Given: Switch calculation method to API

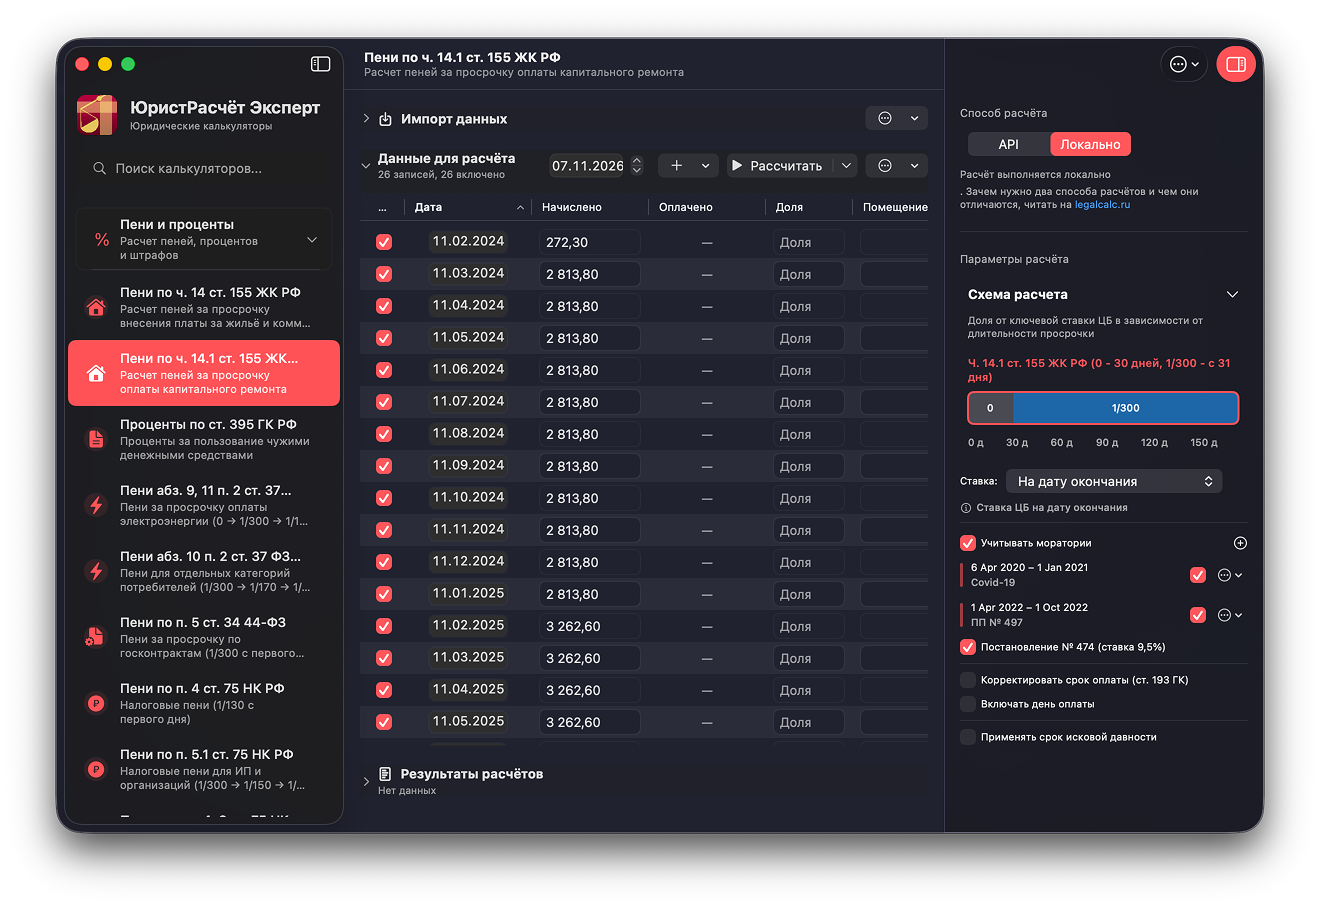Looking at the screenshot, I should pos(1009,144).
